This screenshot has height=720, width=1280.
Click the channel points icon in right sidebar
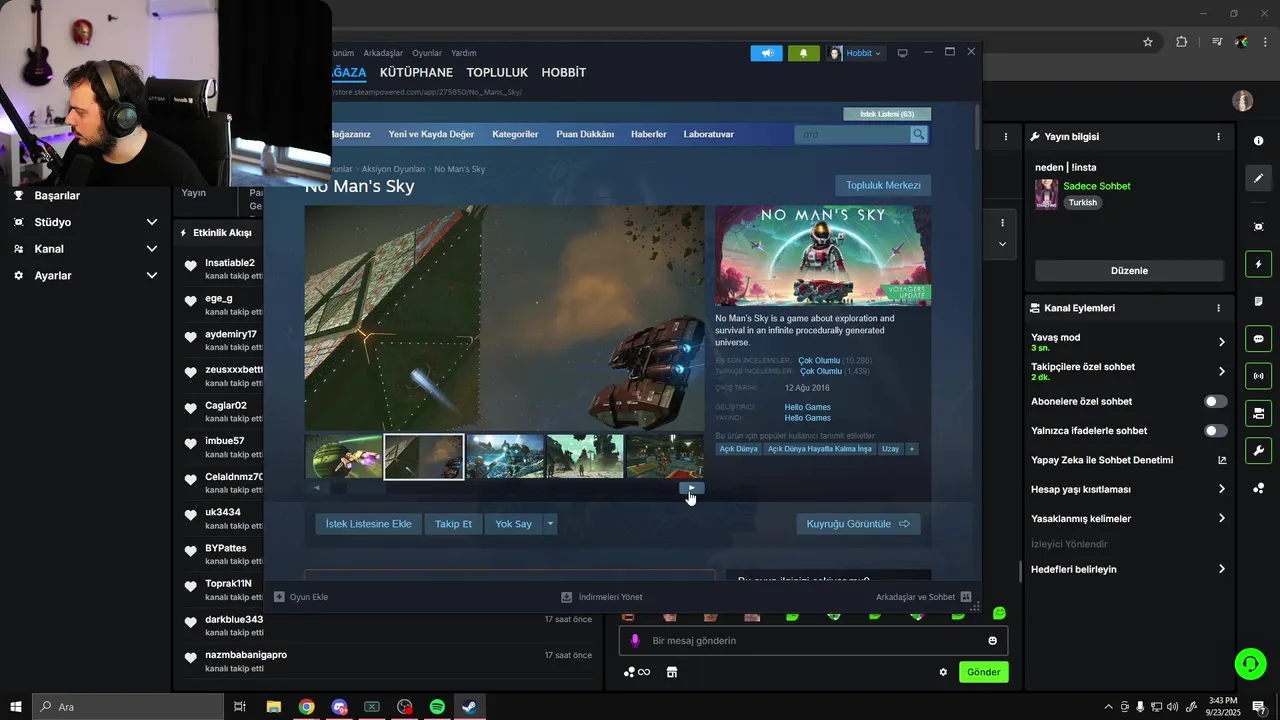[1259, 488]
